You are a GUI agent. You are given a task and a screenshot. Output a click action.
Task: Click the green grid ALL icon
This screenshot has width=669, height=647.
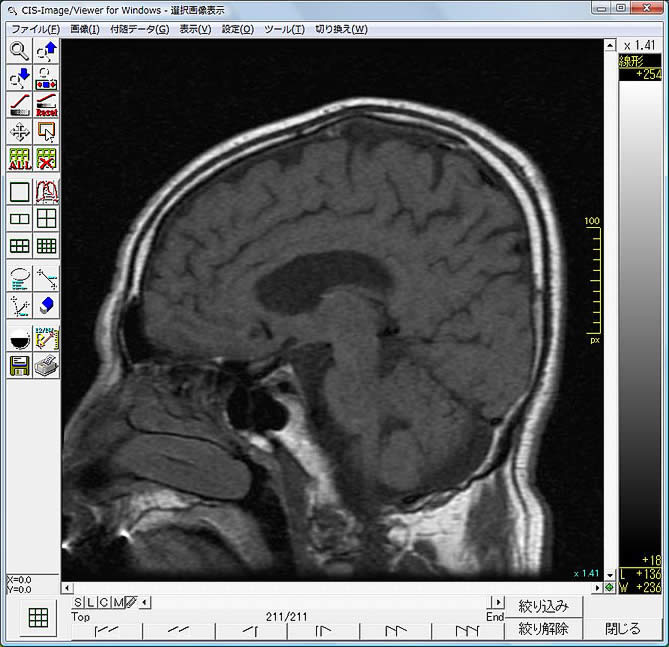pyautogui.click(x=20, y=159)
